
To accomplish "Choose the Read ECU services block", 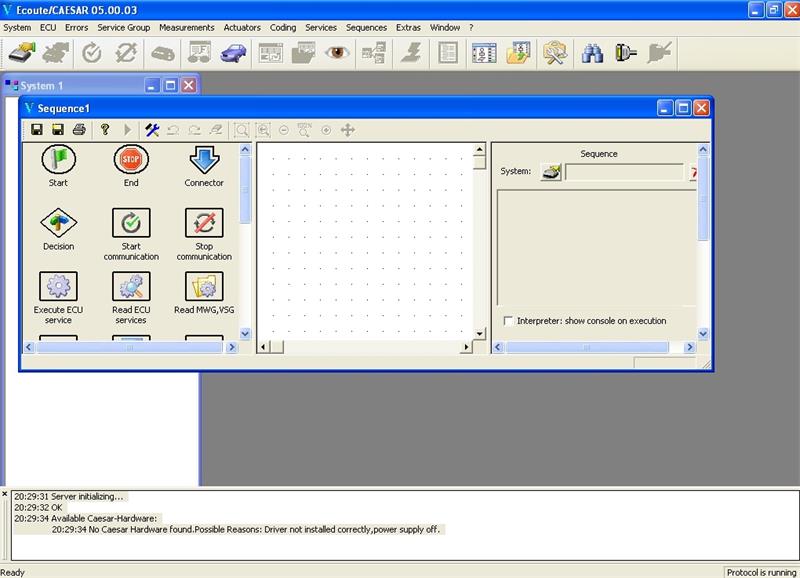I will pos(131,287).
